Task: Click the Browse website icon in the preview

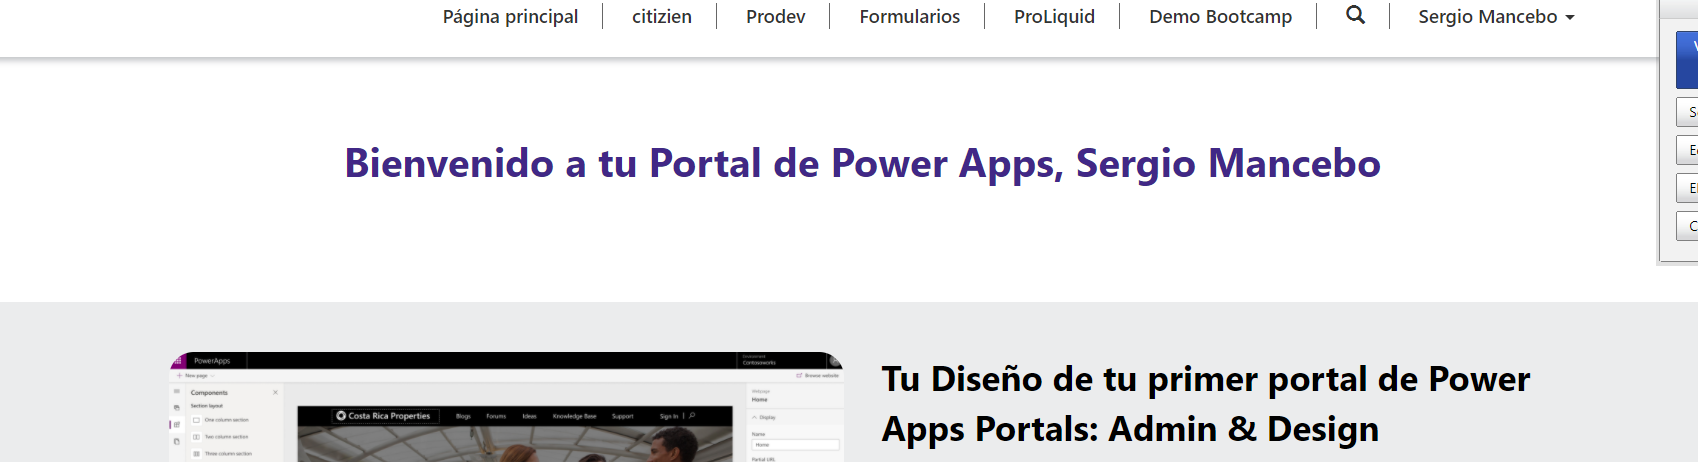Action: tap(800, 375)
